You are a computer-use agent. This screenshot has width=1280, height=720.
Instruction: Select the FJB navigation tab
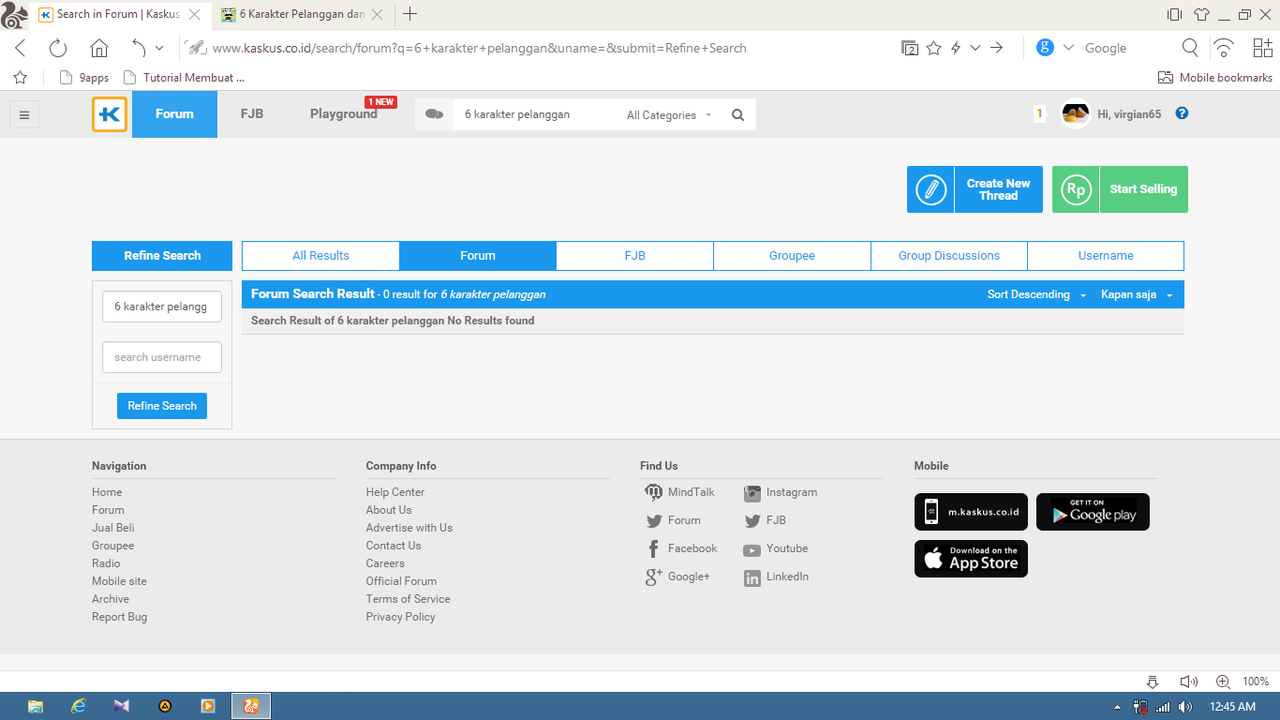click(252, 114)
